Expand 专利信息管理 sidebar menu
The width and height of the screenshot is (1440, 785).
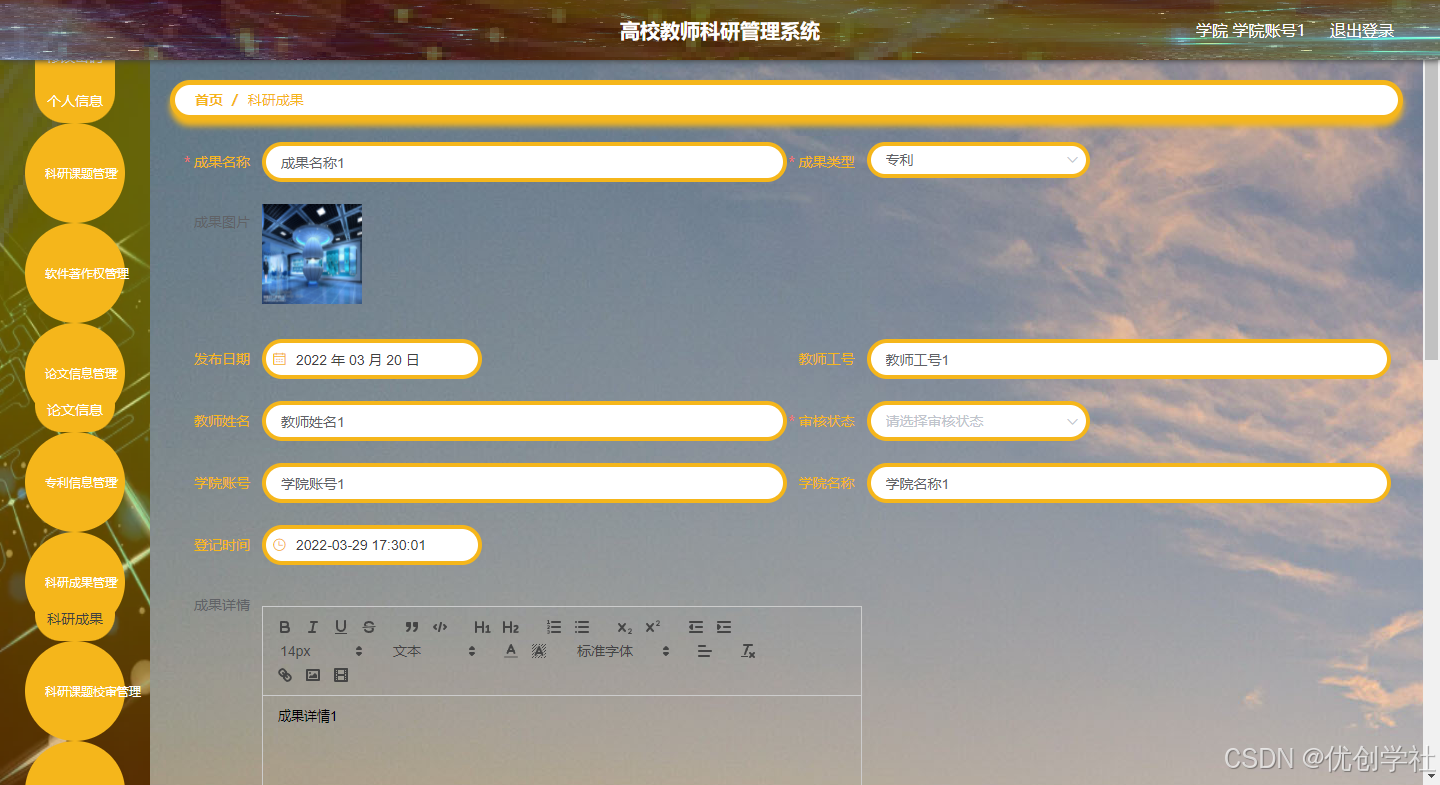click(75, 482)
